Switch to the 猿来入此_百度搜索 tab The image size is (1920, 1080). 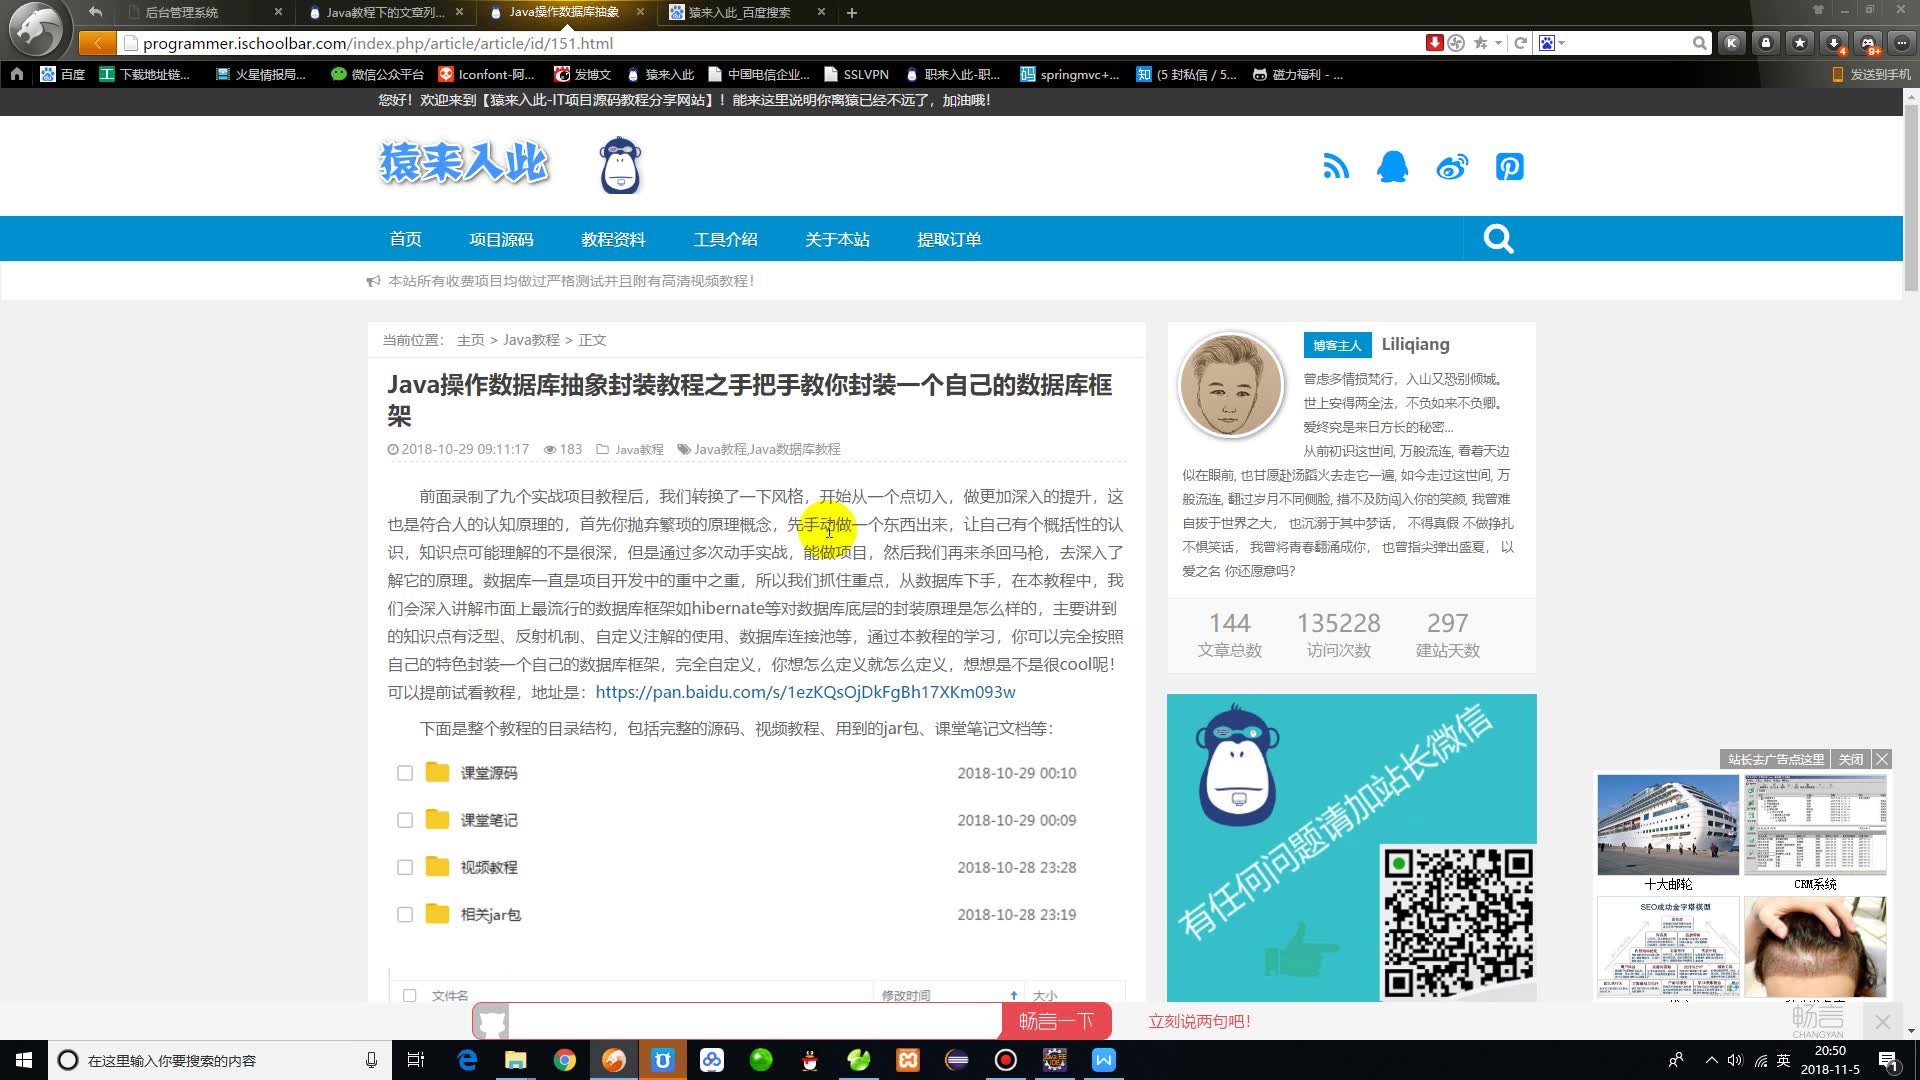pyautogui.click(x=748, y=12)
